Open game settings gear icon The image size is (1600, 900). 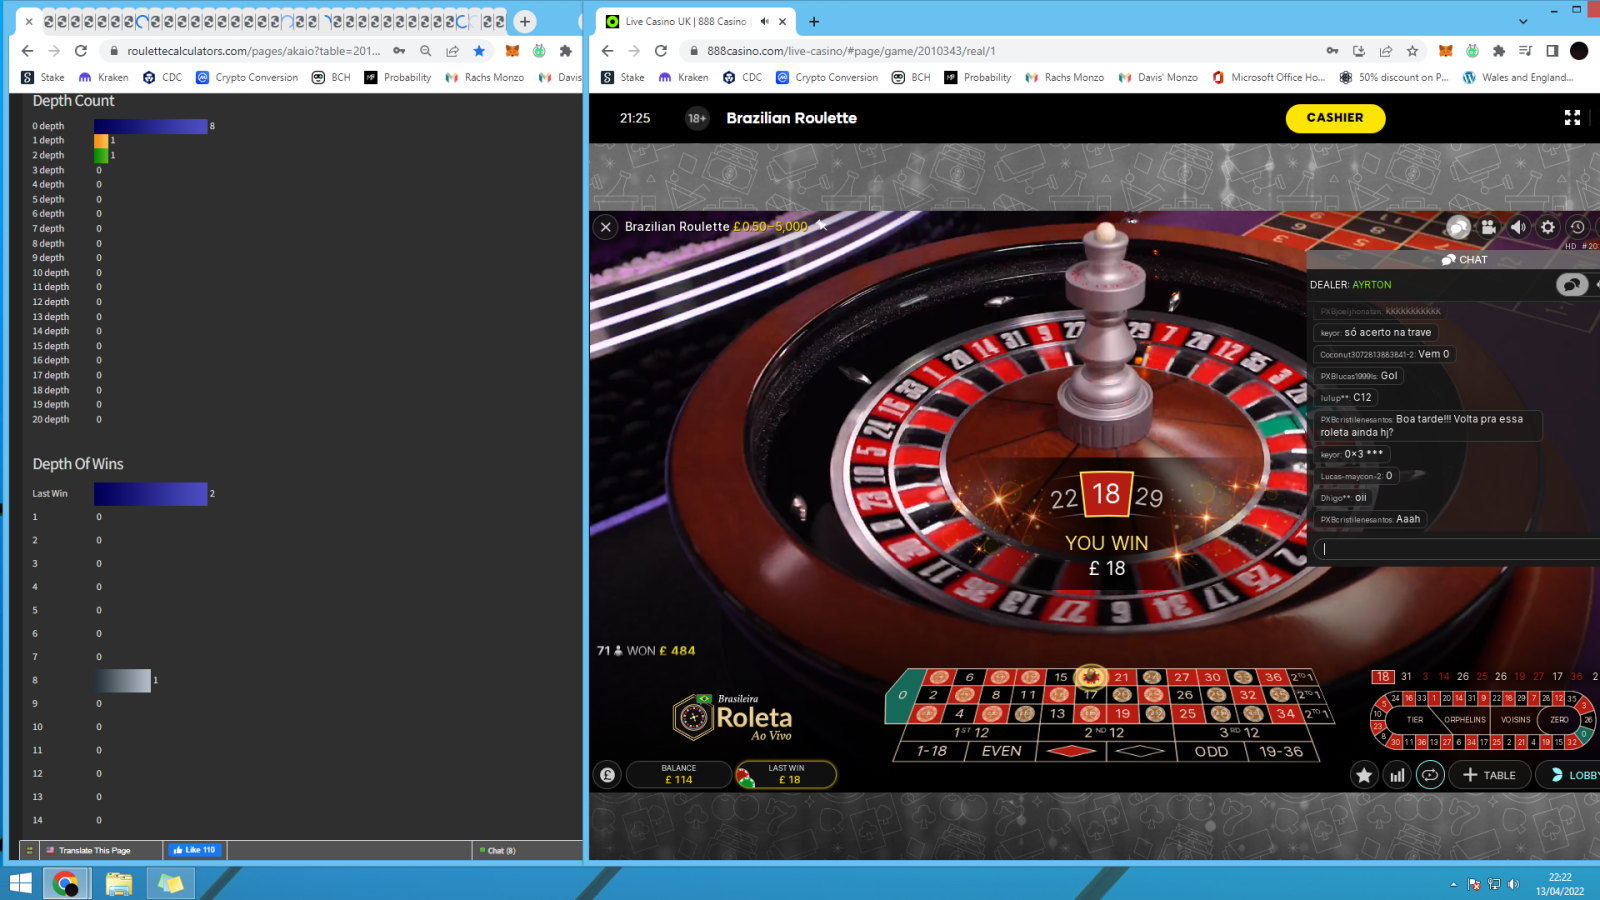pos(1548,227)
